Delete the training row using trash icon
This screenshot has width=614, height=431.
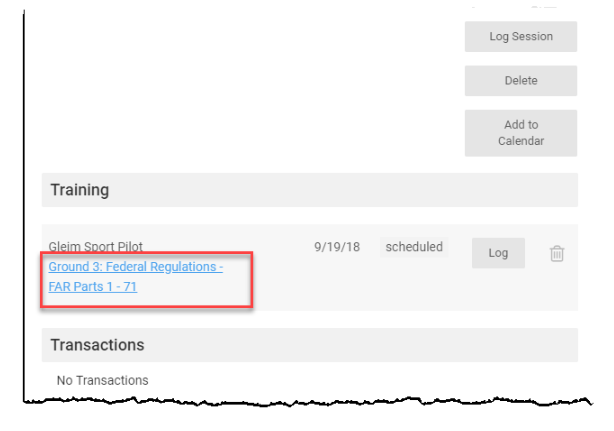[556, 253]
